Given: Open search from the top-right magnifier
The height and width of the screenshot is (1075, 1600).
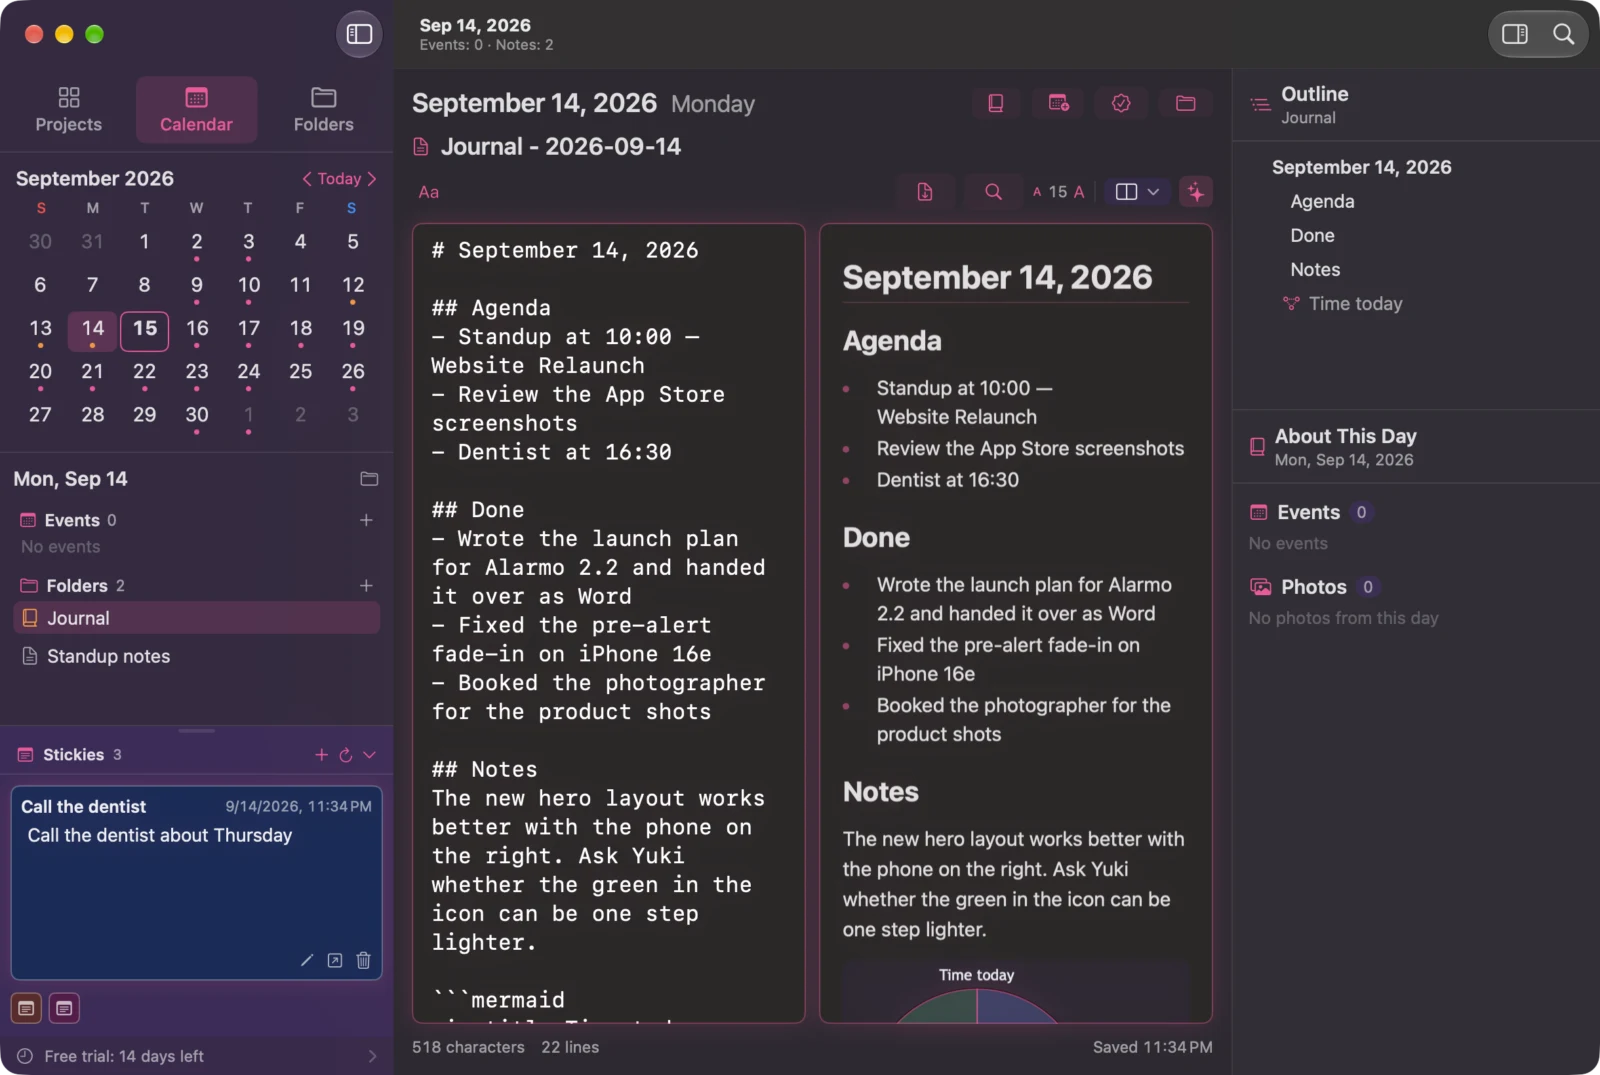Looking at the screenshot, I should [x=1563, y=34].
